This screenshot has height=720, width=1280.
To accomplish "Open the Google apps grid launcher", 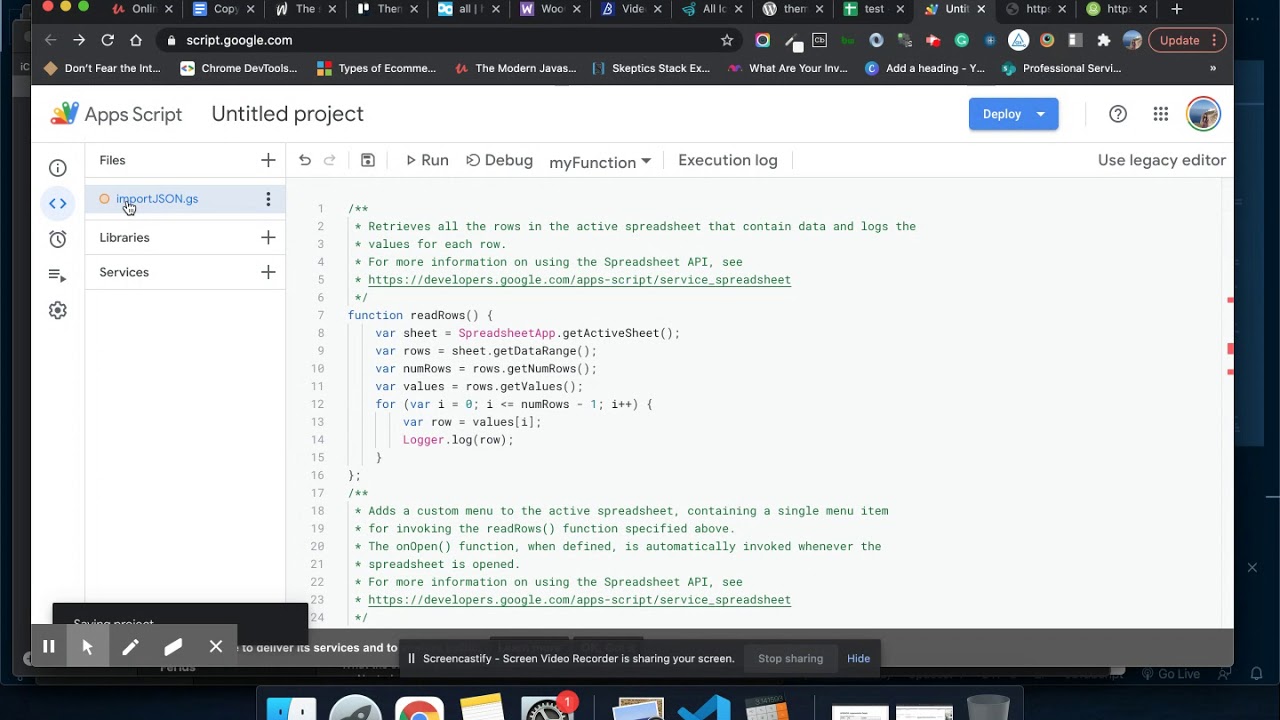I will (1160, 114).
